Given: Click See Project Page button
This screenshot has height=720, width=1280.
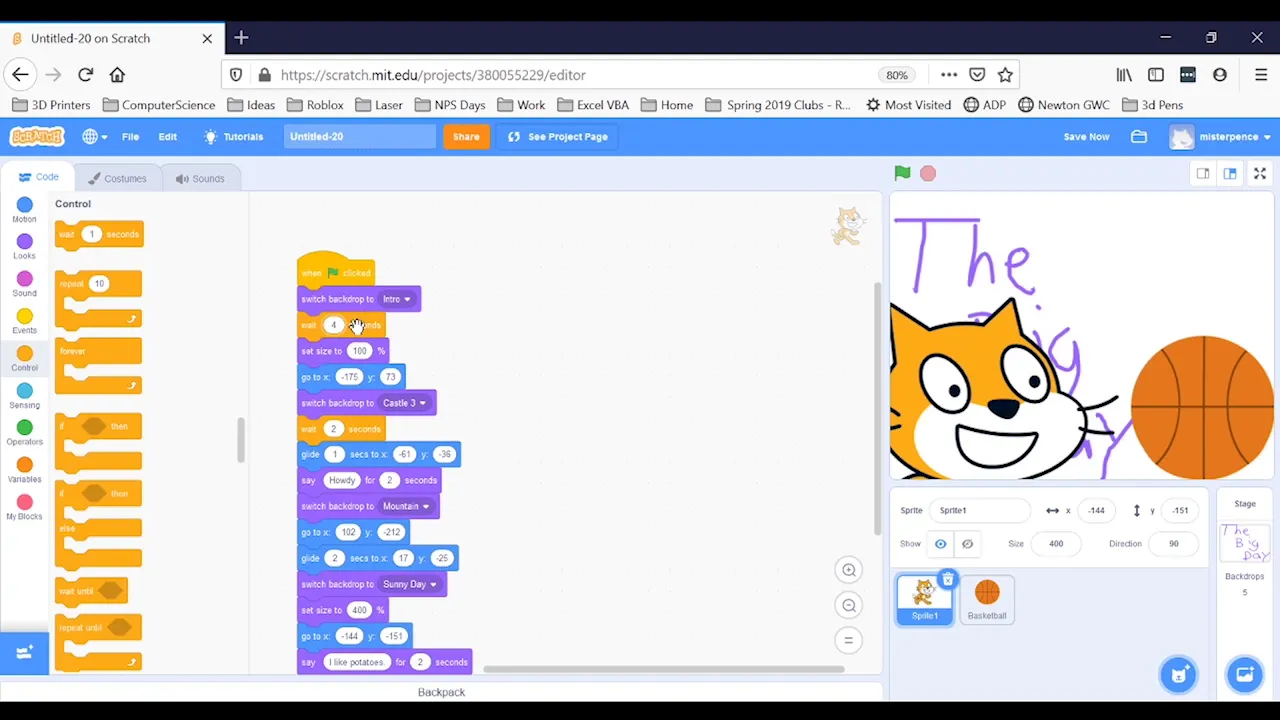Looking at the screenshot, I should [x=558, y=137].
